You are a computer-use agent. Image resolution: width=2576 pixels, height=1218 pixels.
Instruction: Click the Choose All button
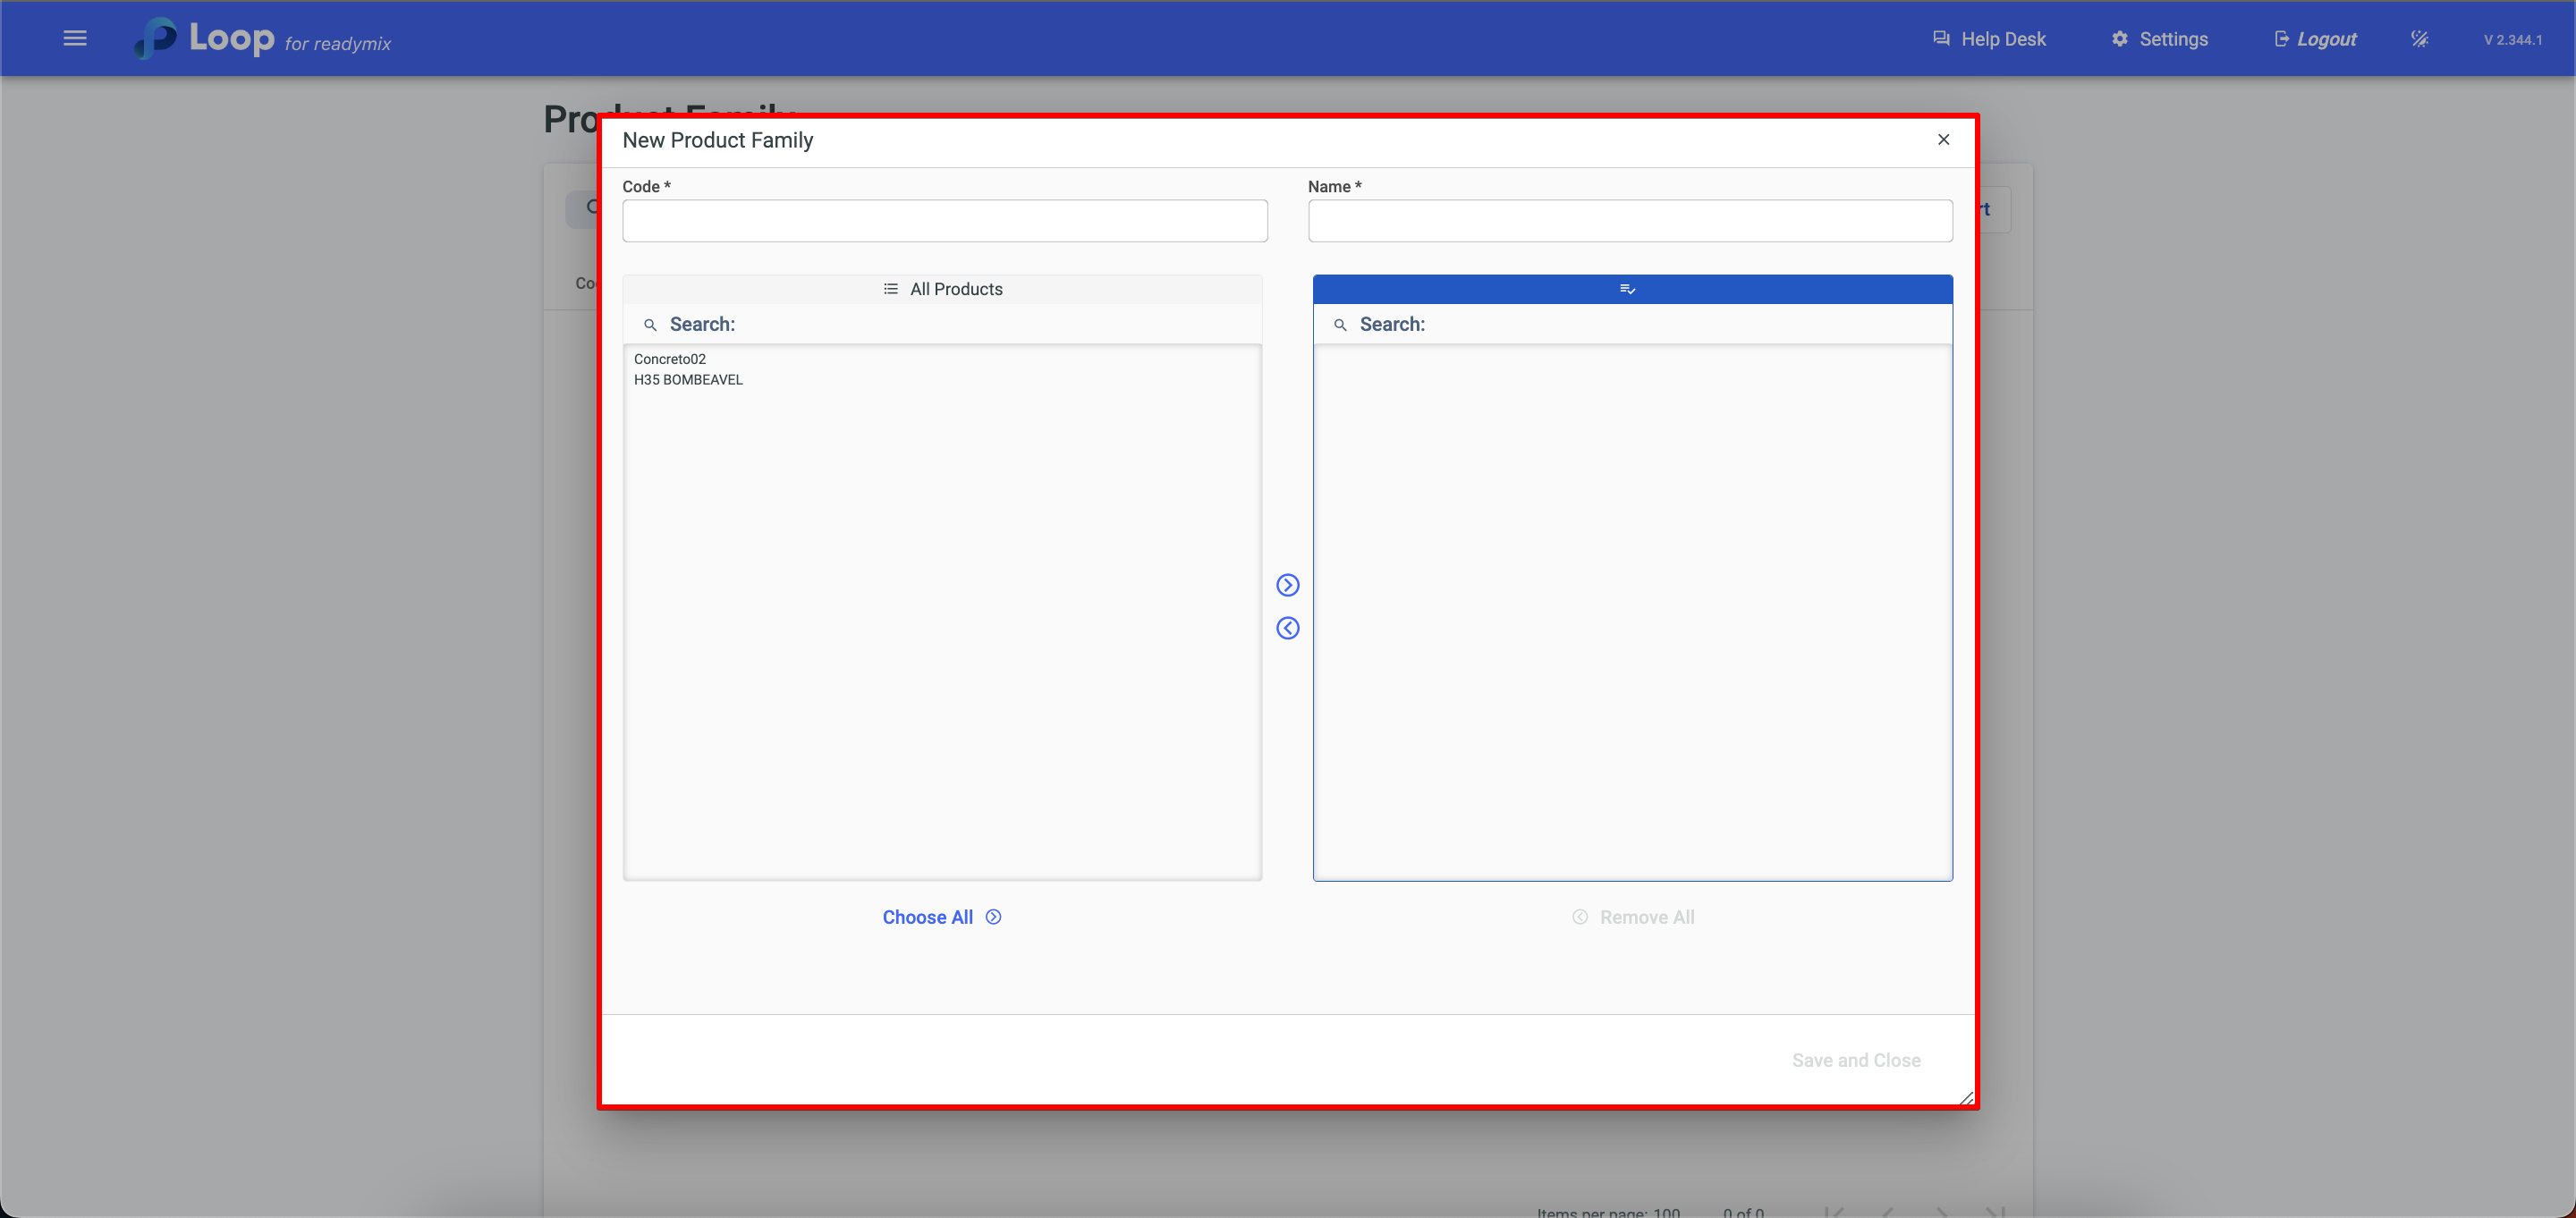click(x=941, y=917)
